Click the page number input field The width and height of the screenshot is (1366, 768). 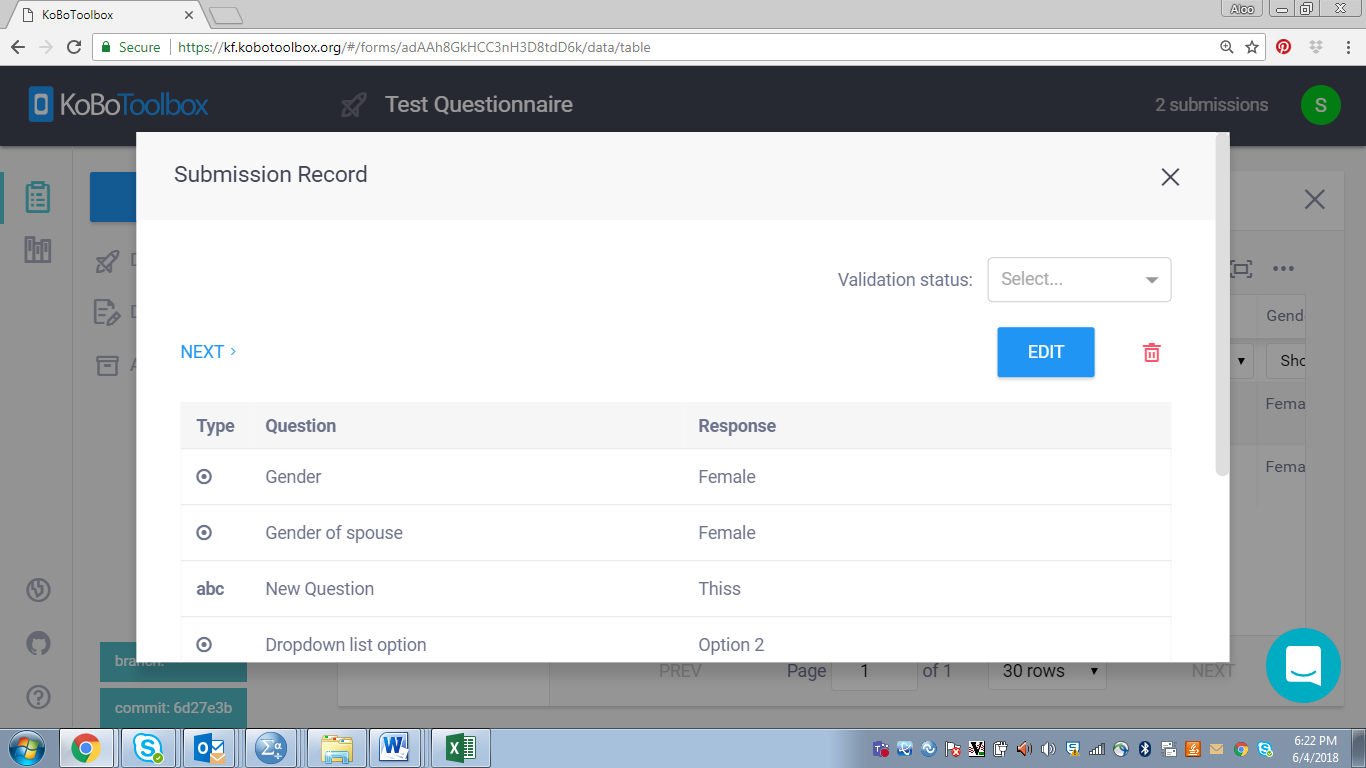click(x=873, y=671)
